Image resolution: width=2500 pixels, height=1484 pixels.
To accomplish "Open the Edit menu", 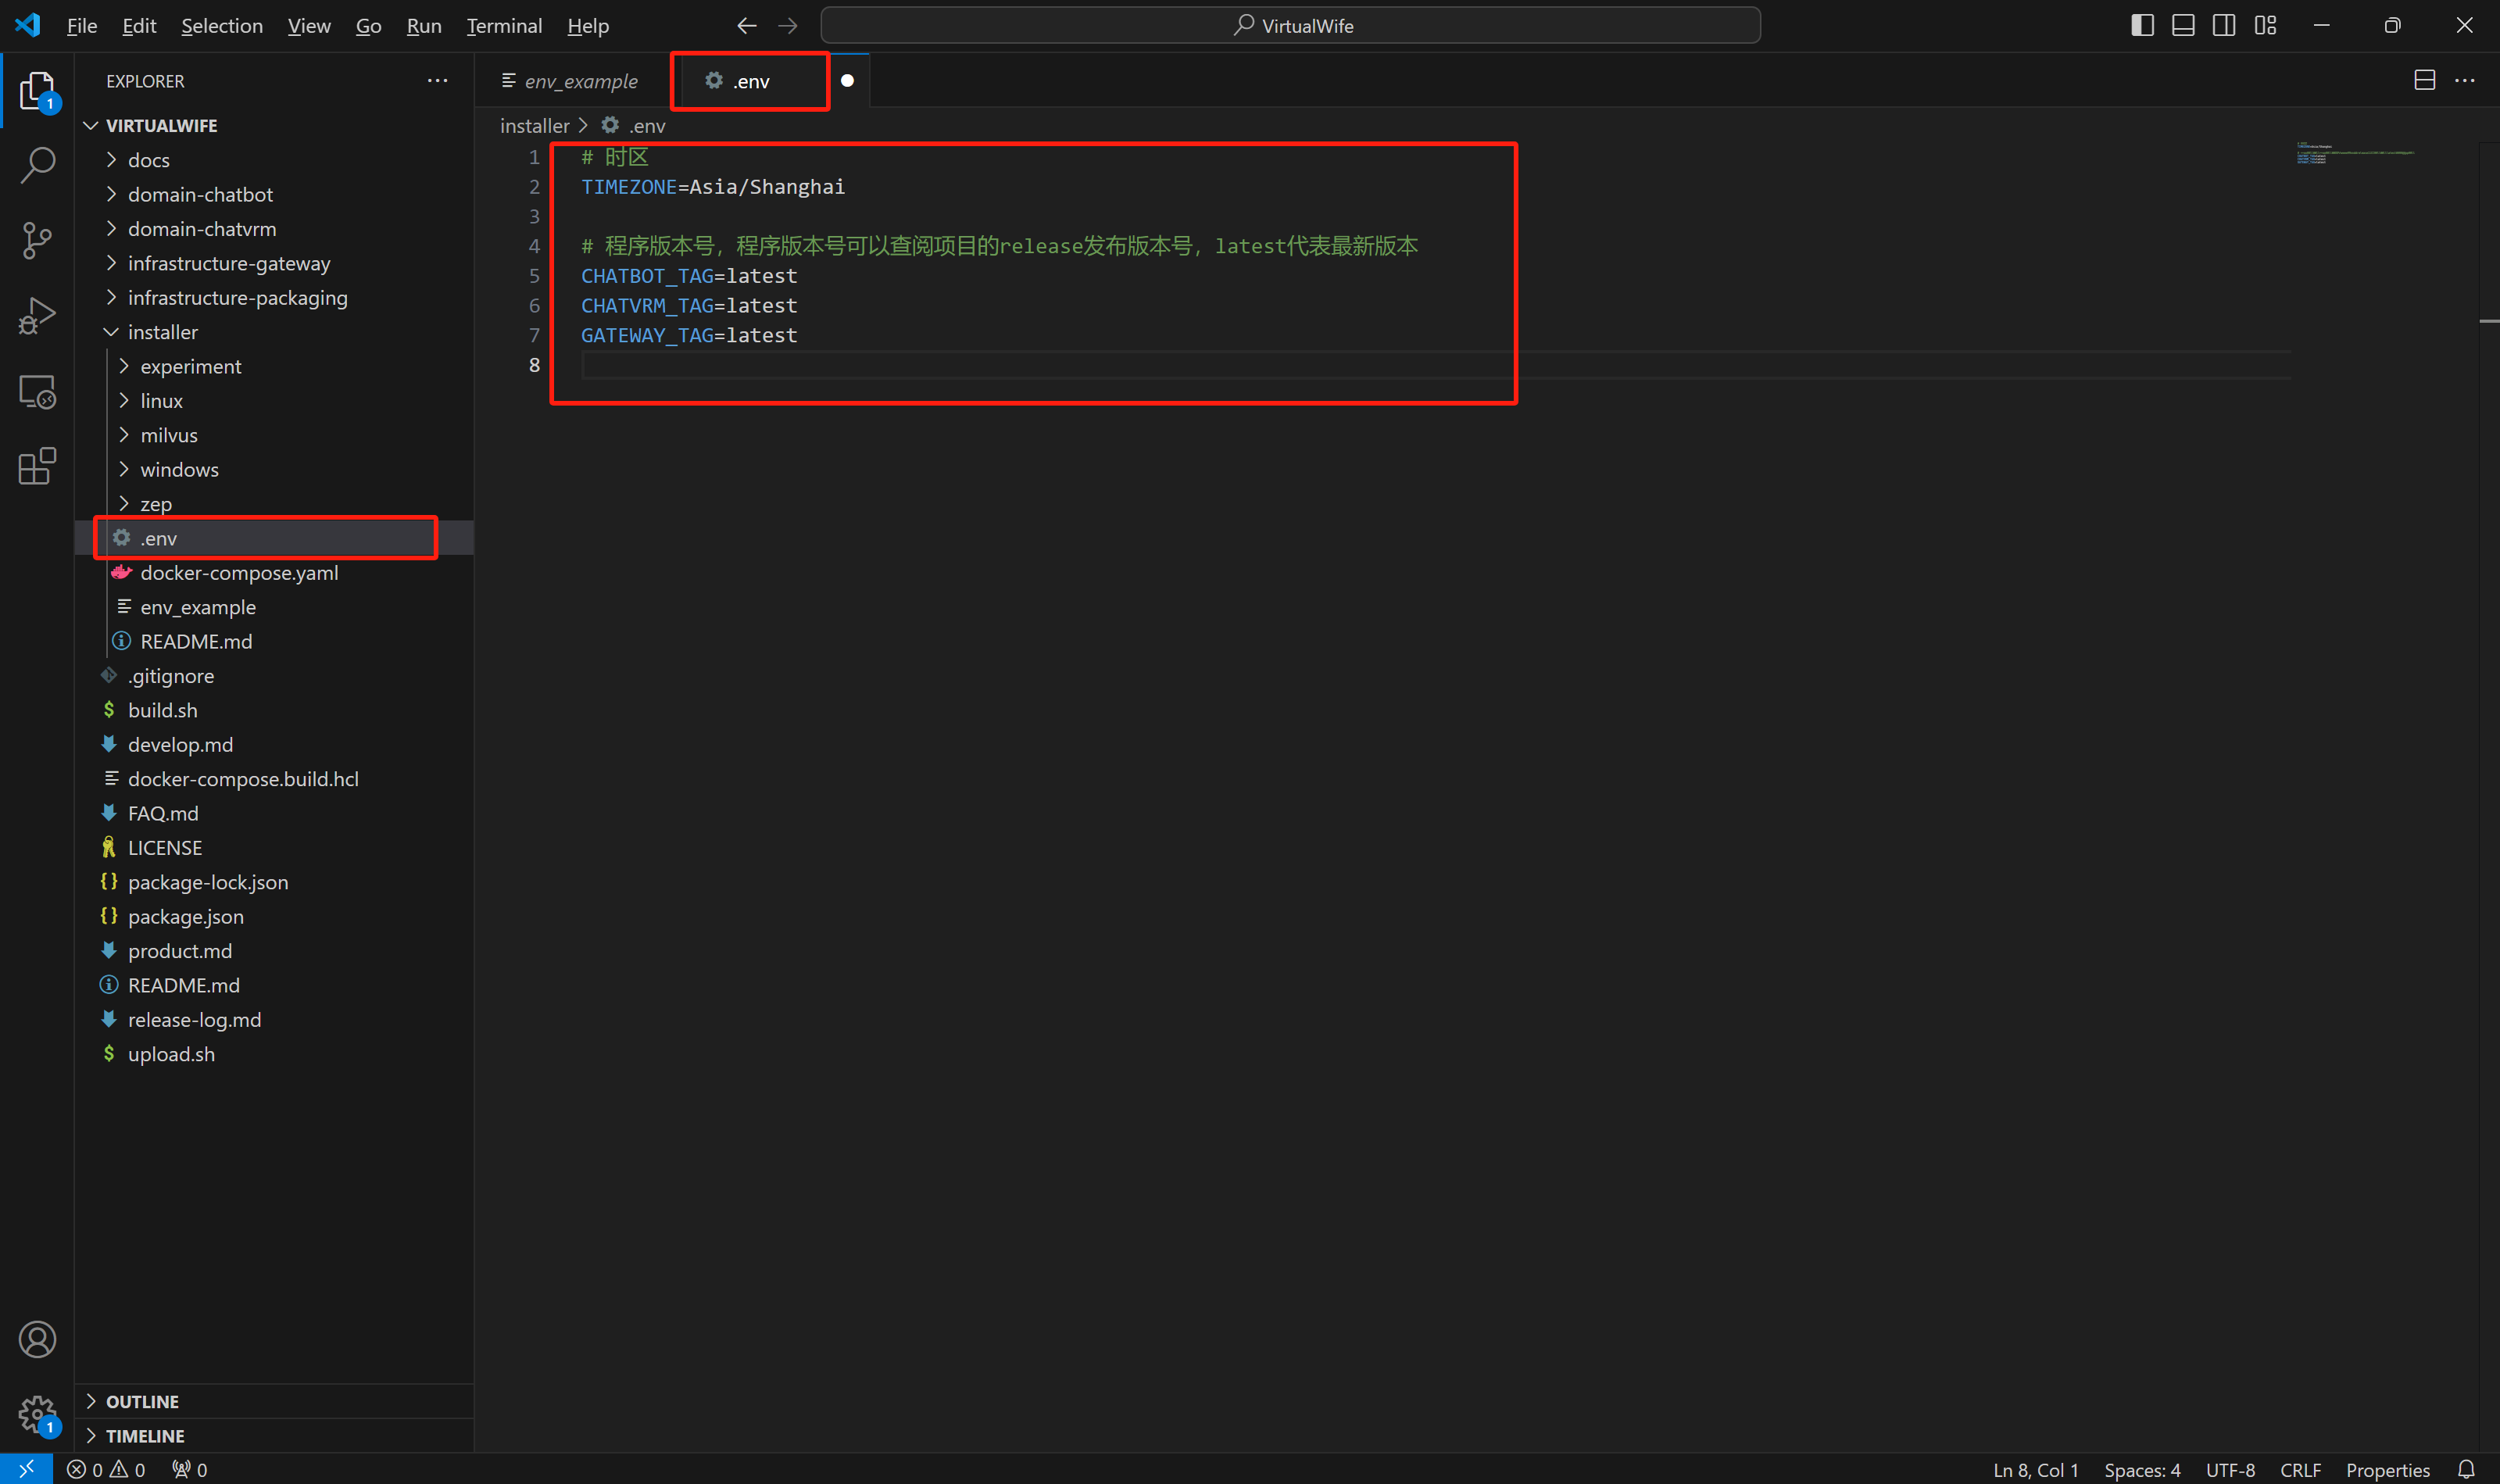I will [x=139, y=26].
